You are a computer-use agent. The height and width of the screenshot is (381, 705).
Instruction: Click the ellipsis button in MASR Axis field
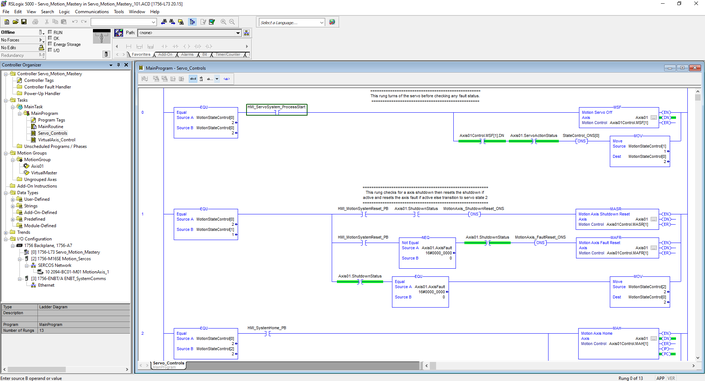point(653,220)
